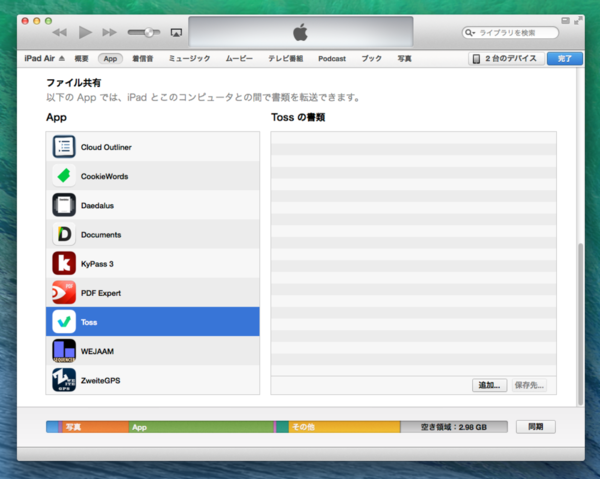
Task: Click the CookieWords name text
Action: coord(104,176)
